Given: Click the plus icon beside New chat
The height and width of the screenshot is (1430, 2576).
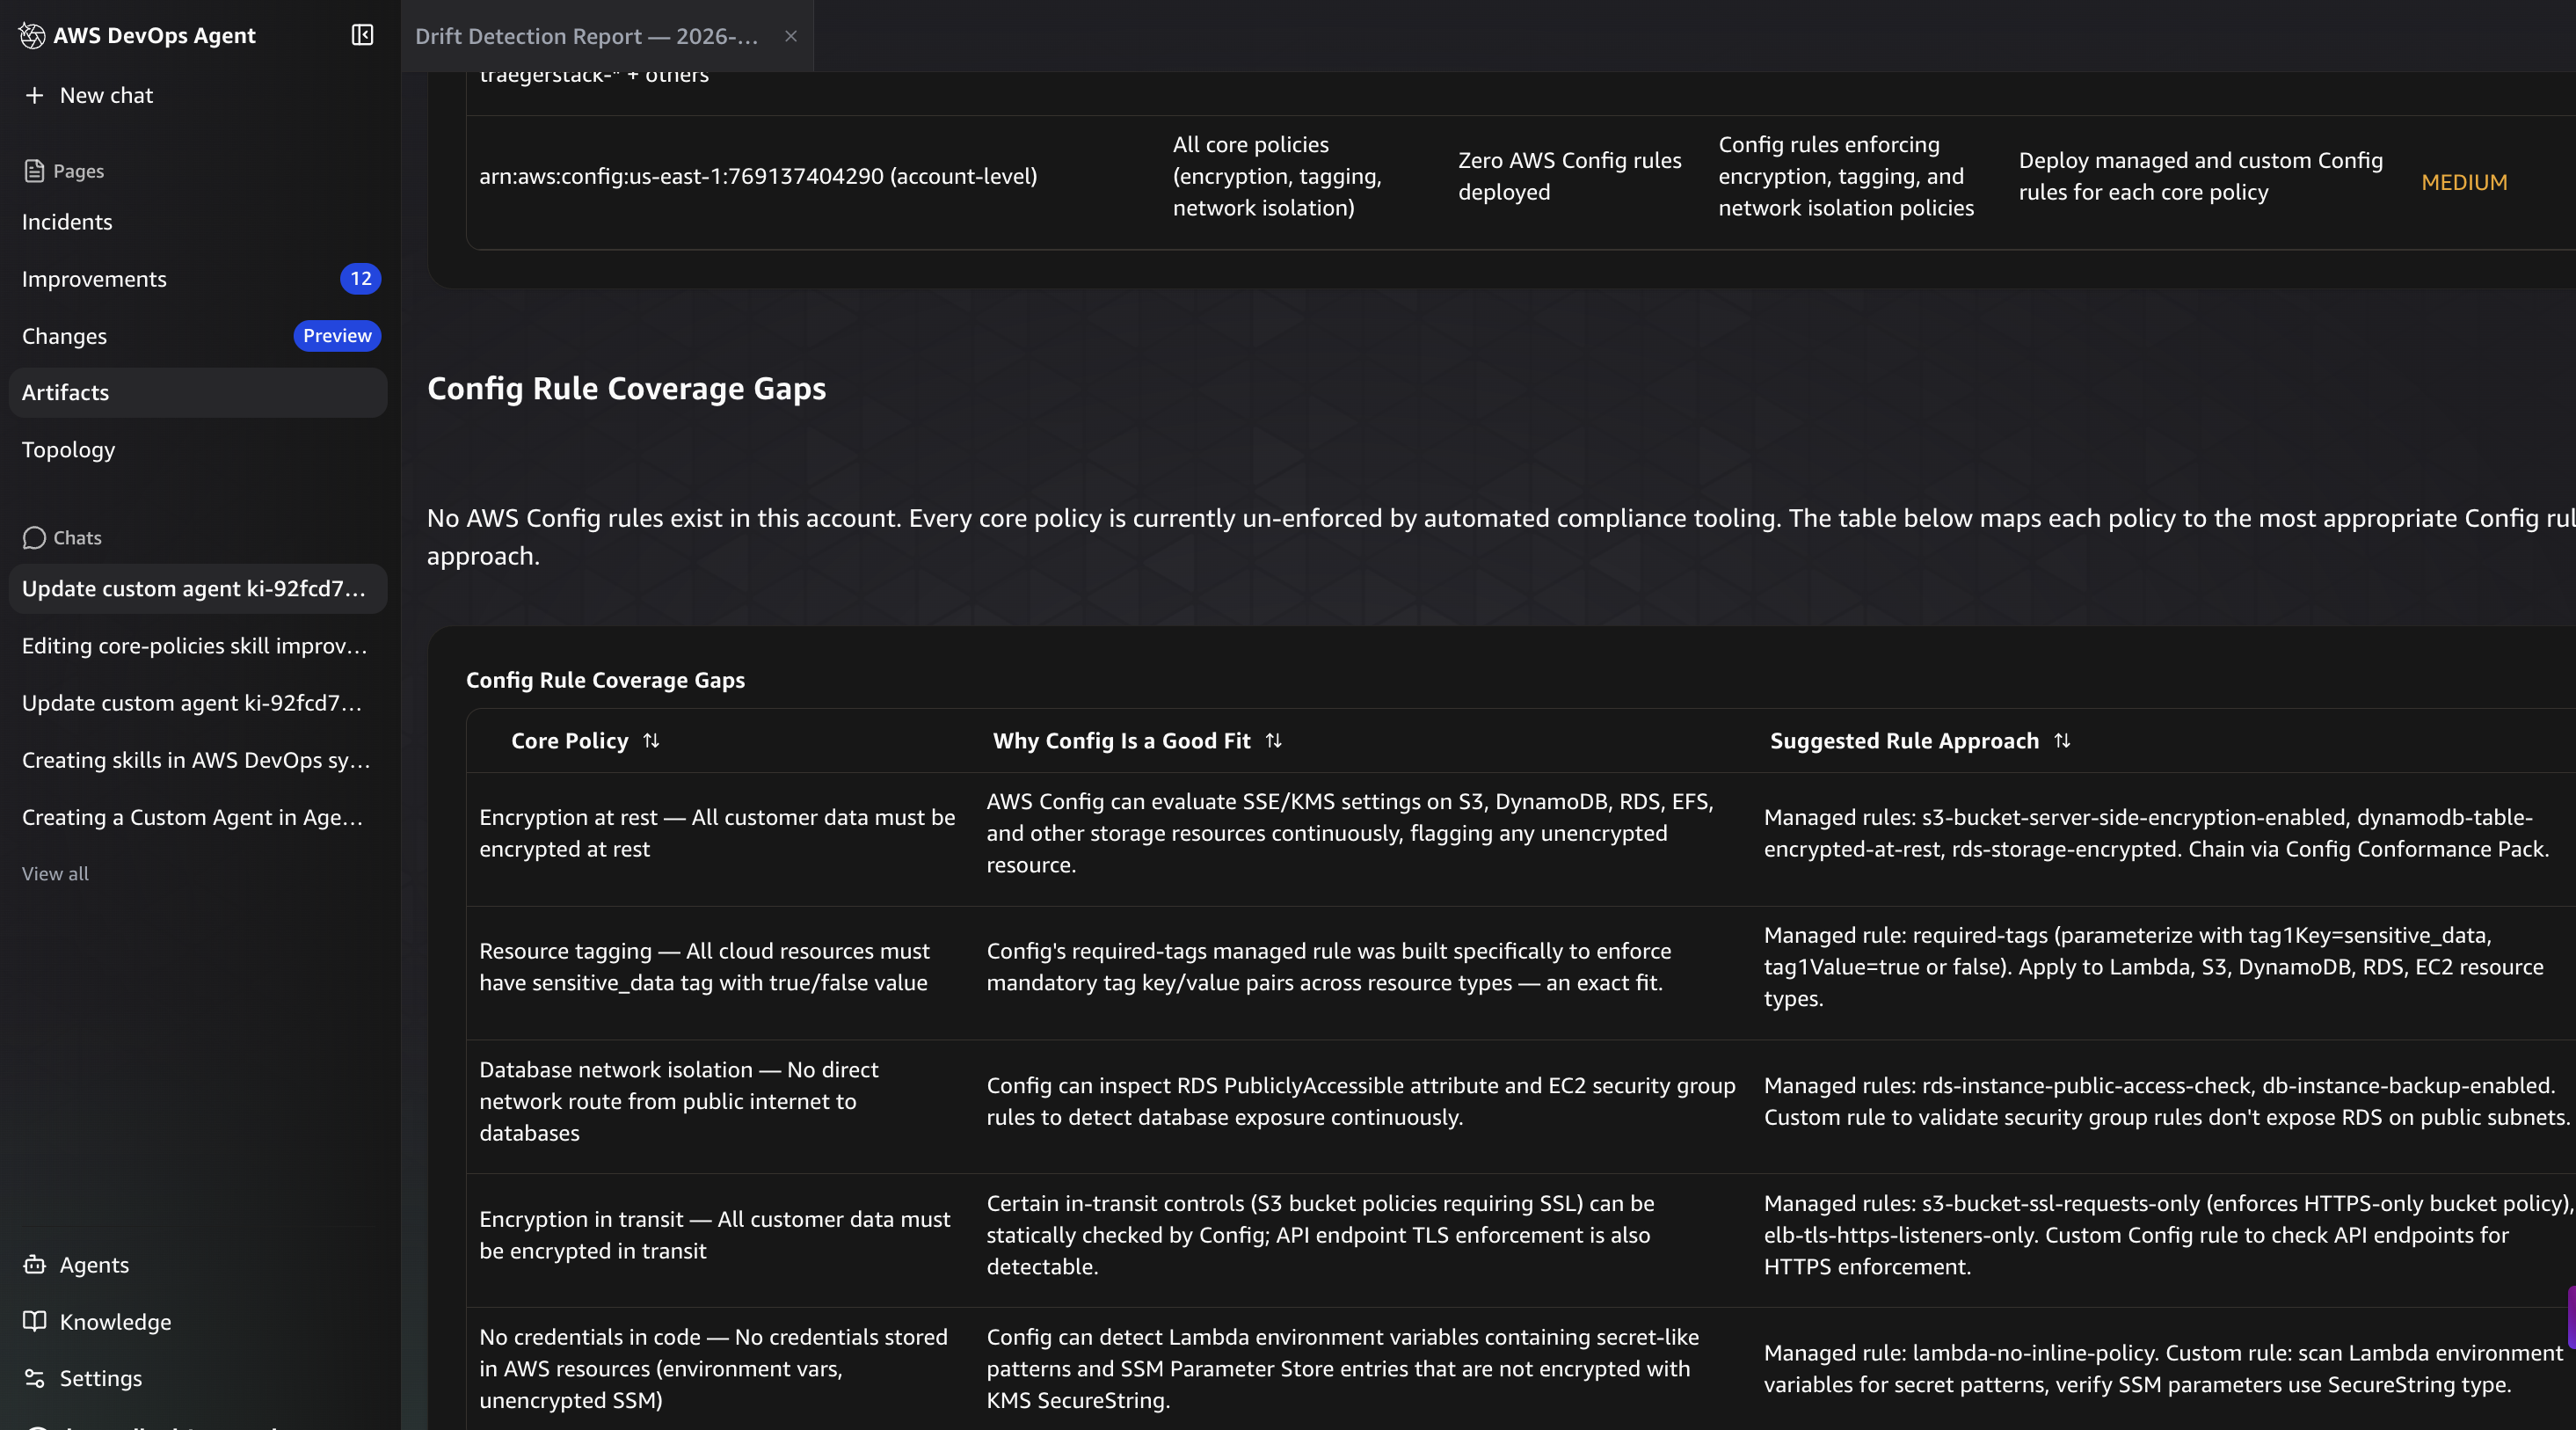Looking at the screenshot, I should coord(35,95).
